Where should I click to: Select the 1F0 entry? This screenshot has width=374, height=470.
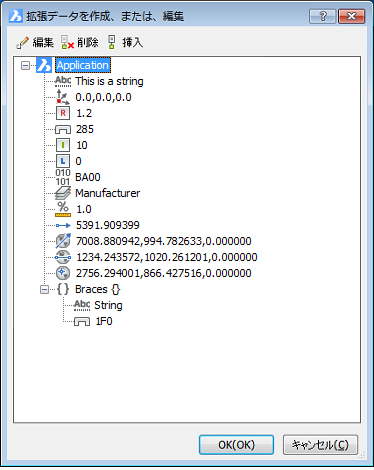click(x=104, y=321)
